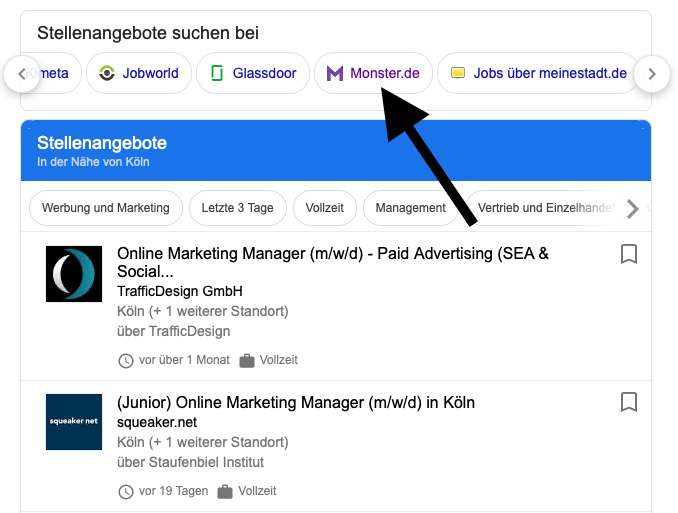Filter by Werbung und Marketing
The height and width of the screenshot is (513, 678).
coord(106,208)
